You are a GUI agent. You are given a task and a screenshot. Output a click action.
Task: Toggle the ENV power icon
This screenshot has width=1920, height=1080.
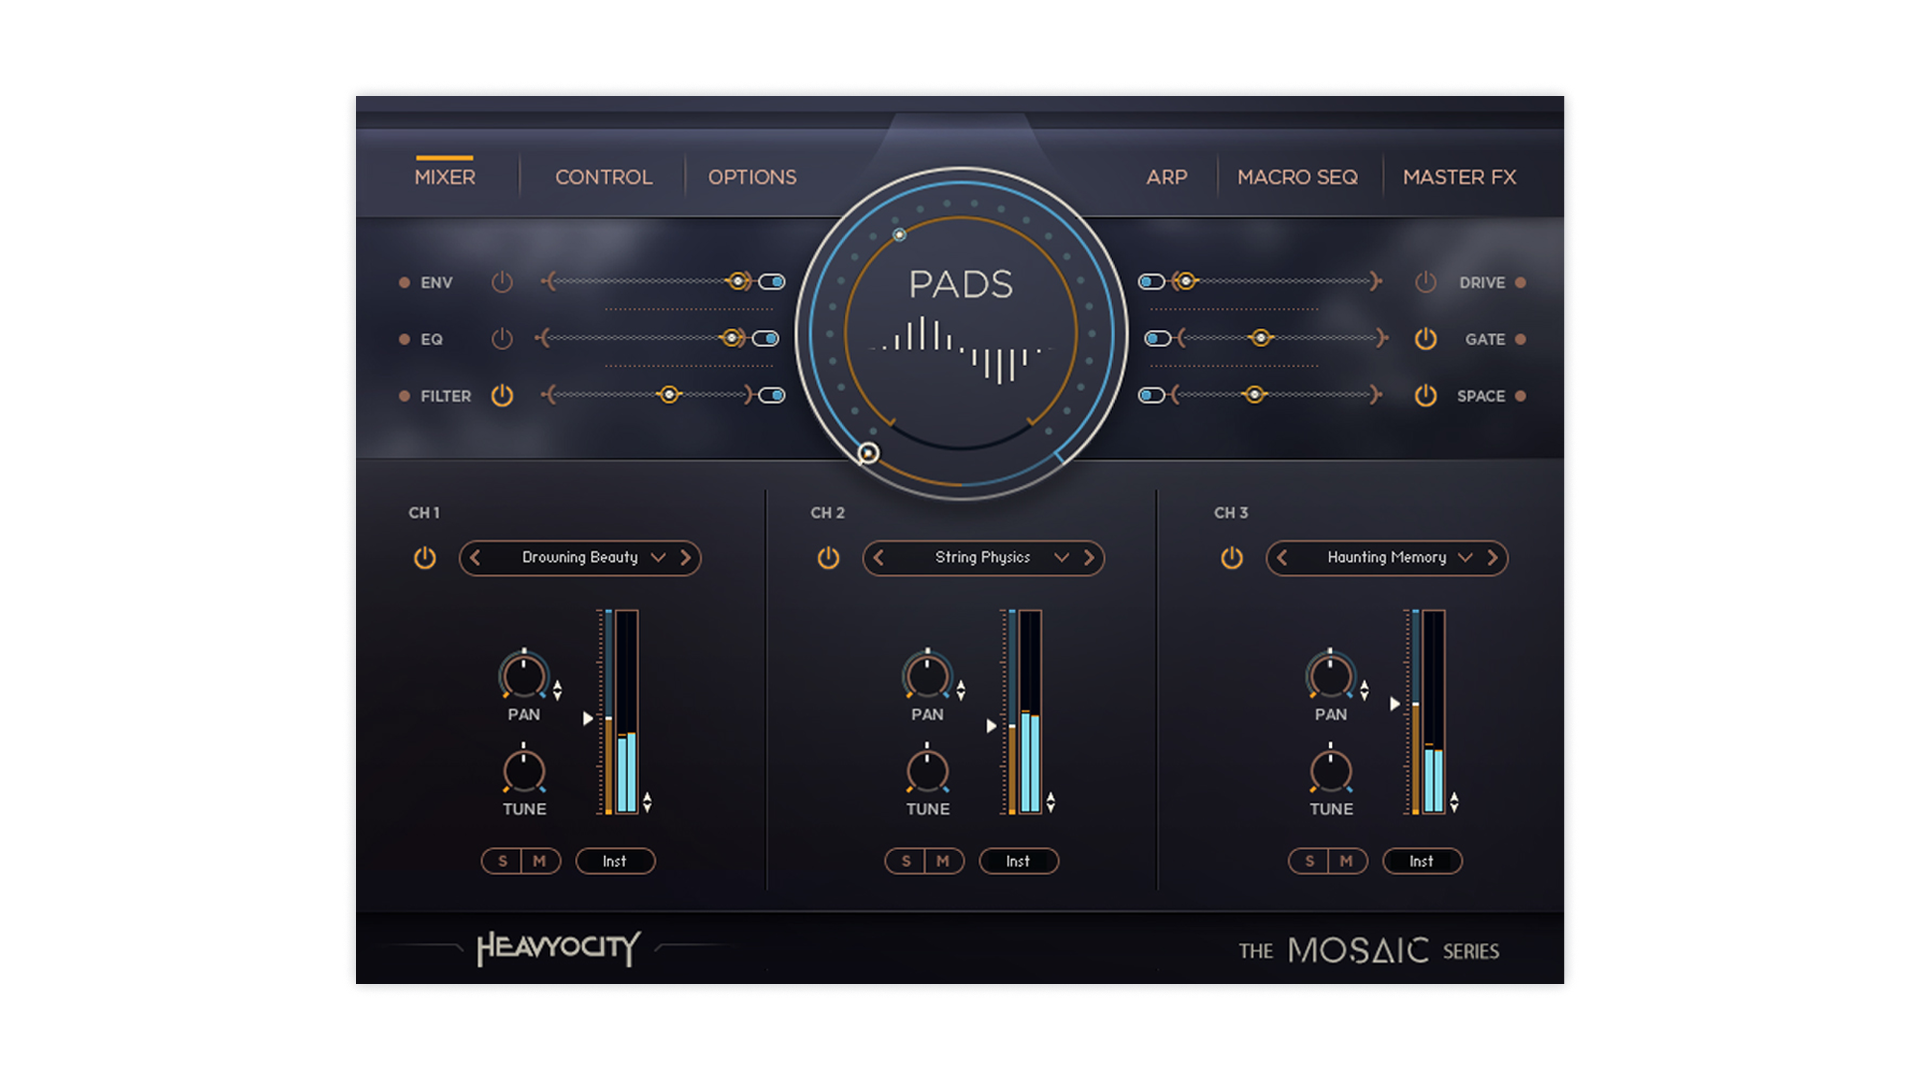coord(502,283)
